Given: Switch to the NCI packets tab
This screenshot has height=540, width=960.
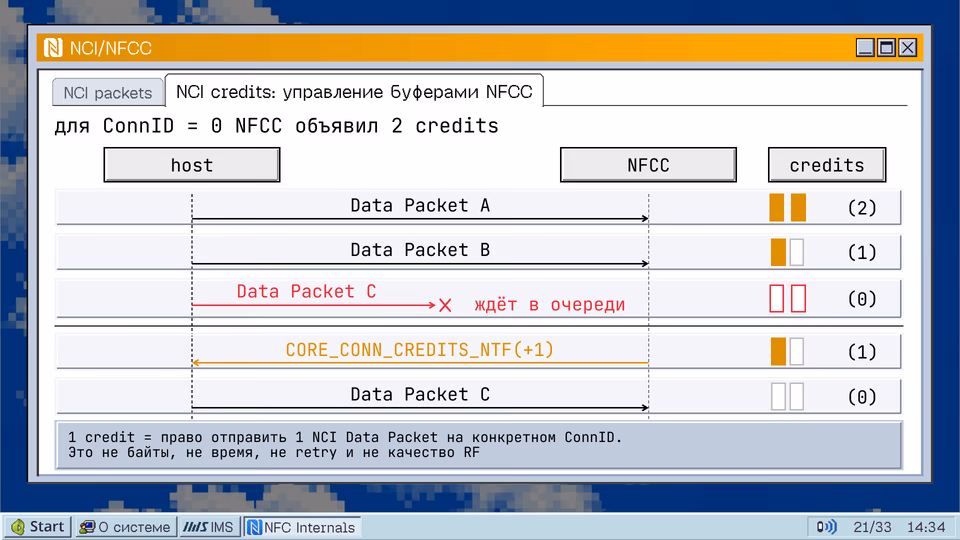Looking at the screenshot, I should (x=108, y=93).
